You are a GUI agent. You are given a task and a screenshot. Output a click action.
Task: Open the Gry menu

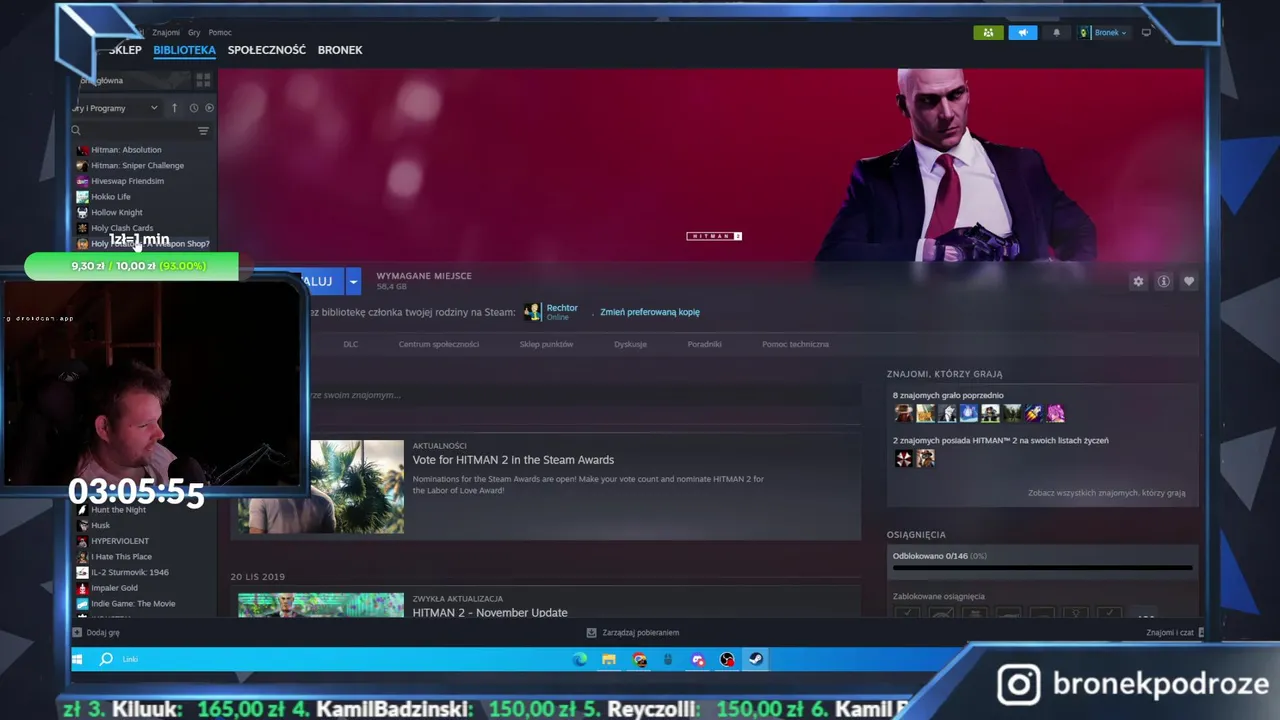pos(194,33)
